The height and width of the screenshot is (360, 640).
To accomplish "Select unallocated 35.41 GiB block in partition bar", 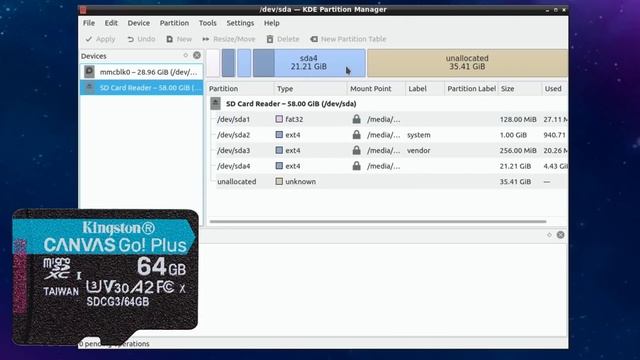I will (467, 63).
